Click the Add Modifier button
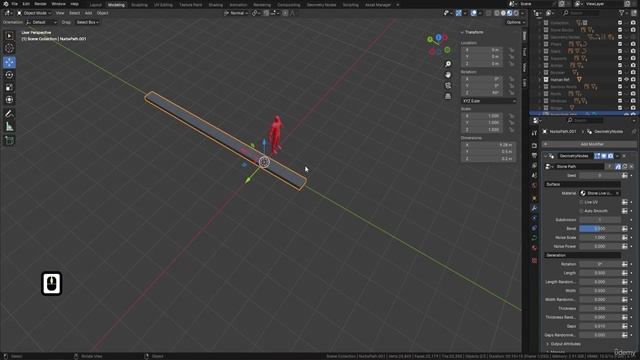The height and width of the screenshot is (360, 640). coord(589,144)
